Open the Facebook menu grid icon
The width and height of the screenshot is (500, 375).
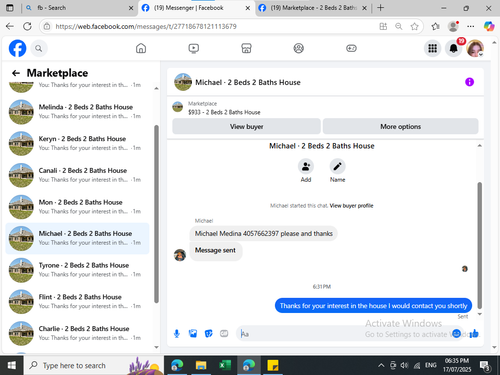[x=432, y=49]
